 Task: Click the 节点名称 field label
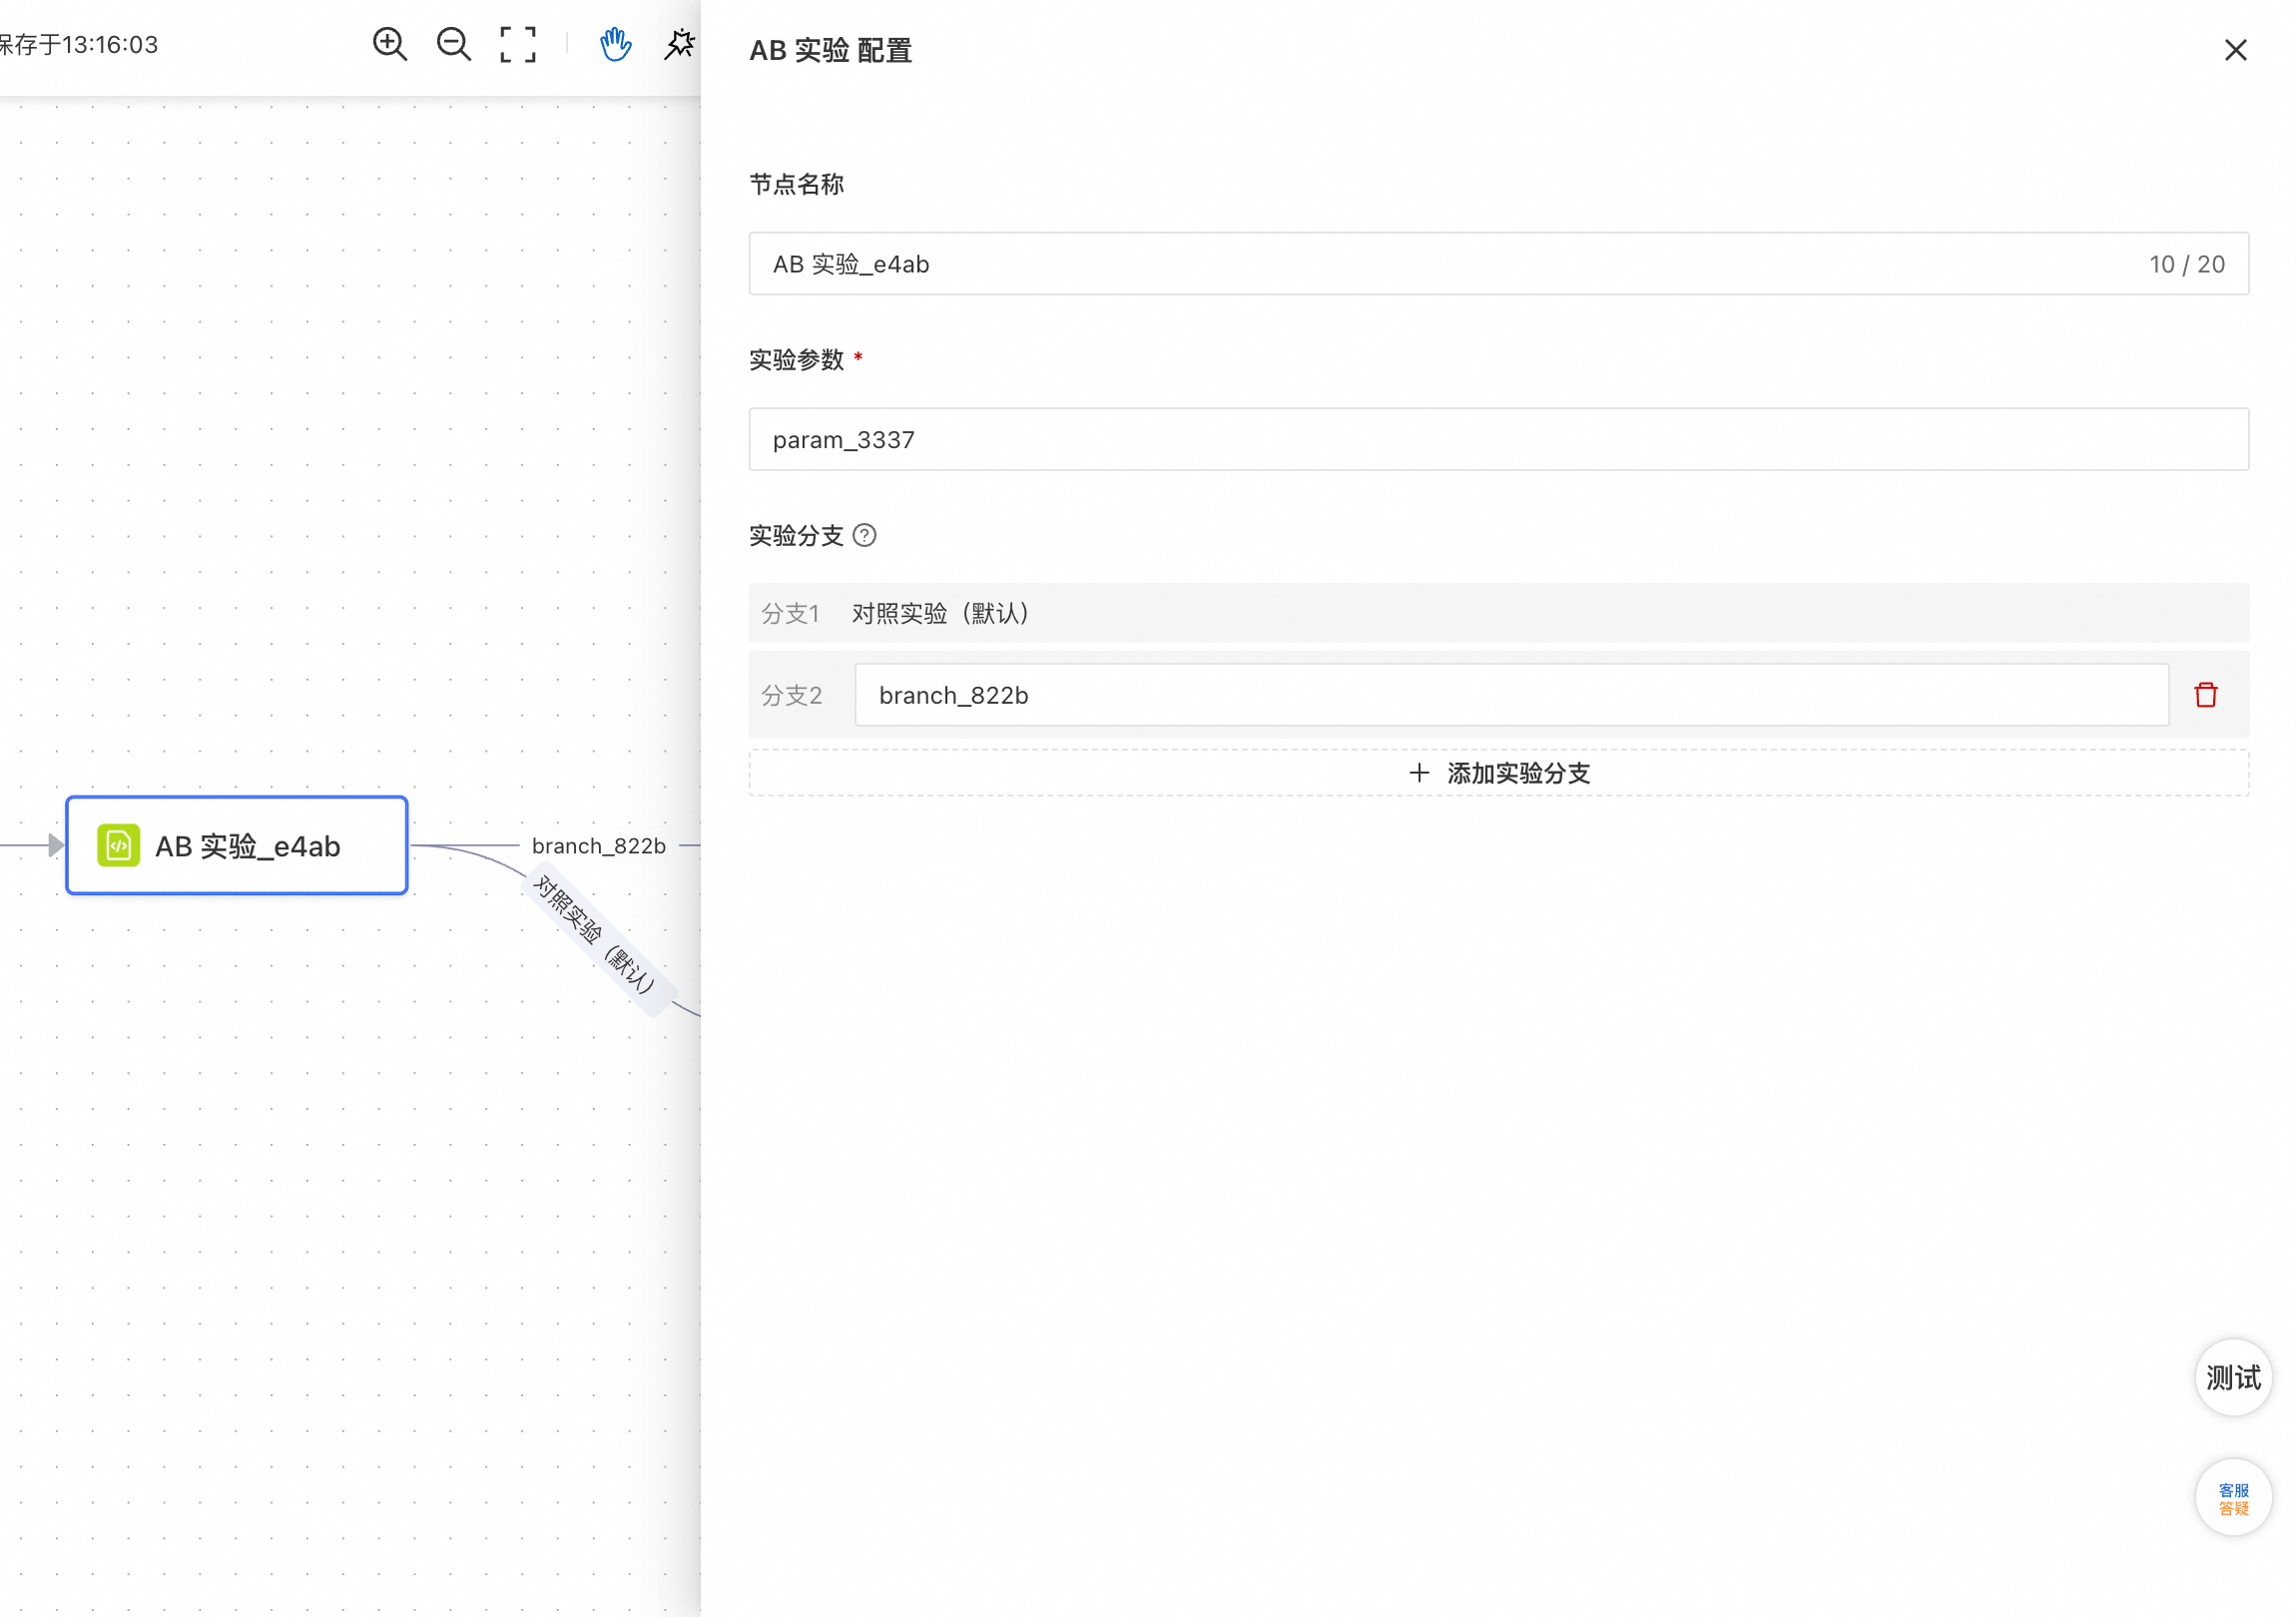pos(797,184)
